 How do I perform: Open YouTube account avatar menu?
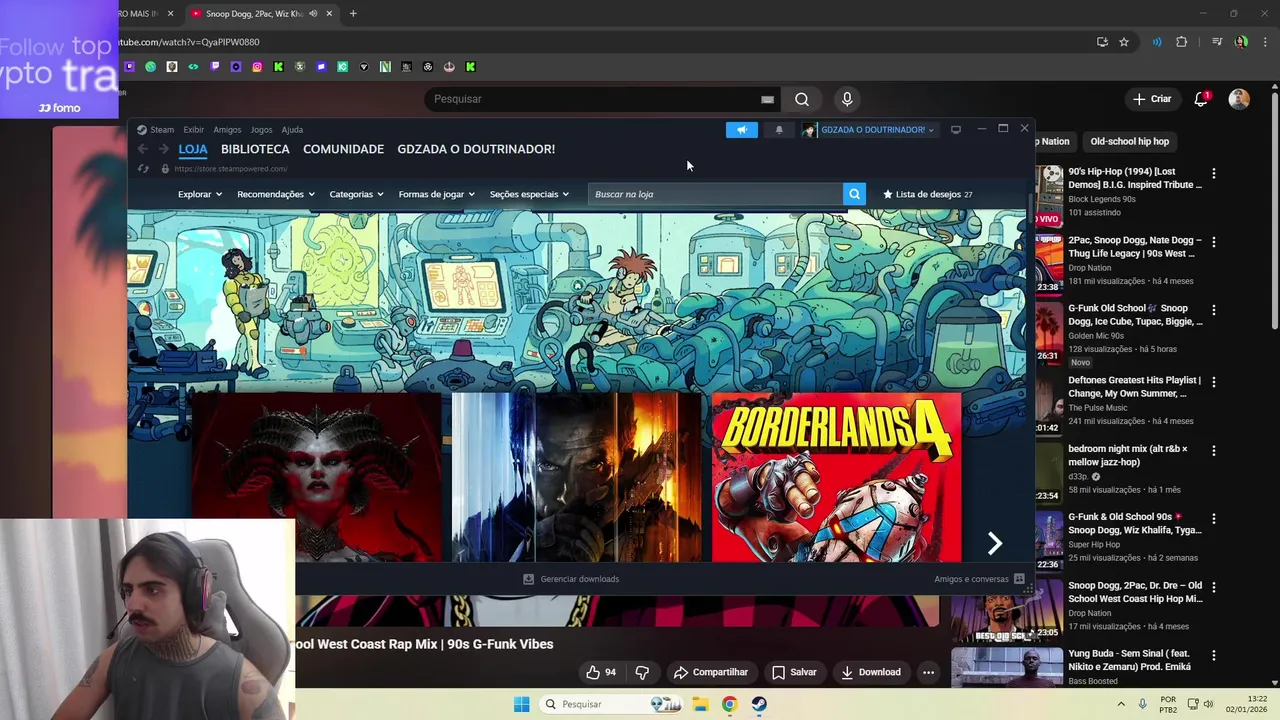(1239, 99)
